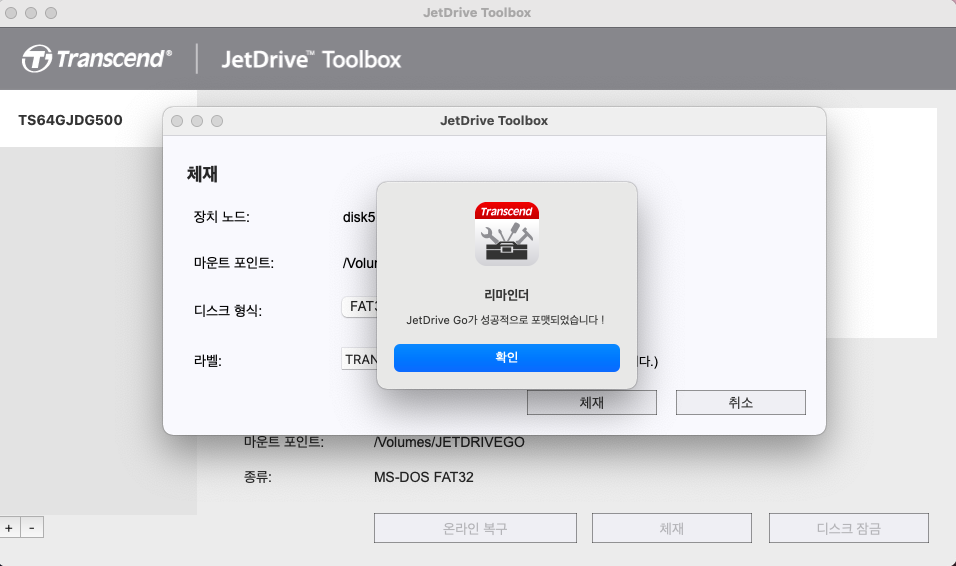Click the minus button under the sidebar
Image resolution: width=956 pixels, height=566 pixels.
pos(32,528)
